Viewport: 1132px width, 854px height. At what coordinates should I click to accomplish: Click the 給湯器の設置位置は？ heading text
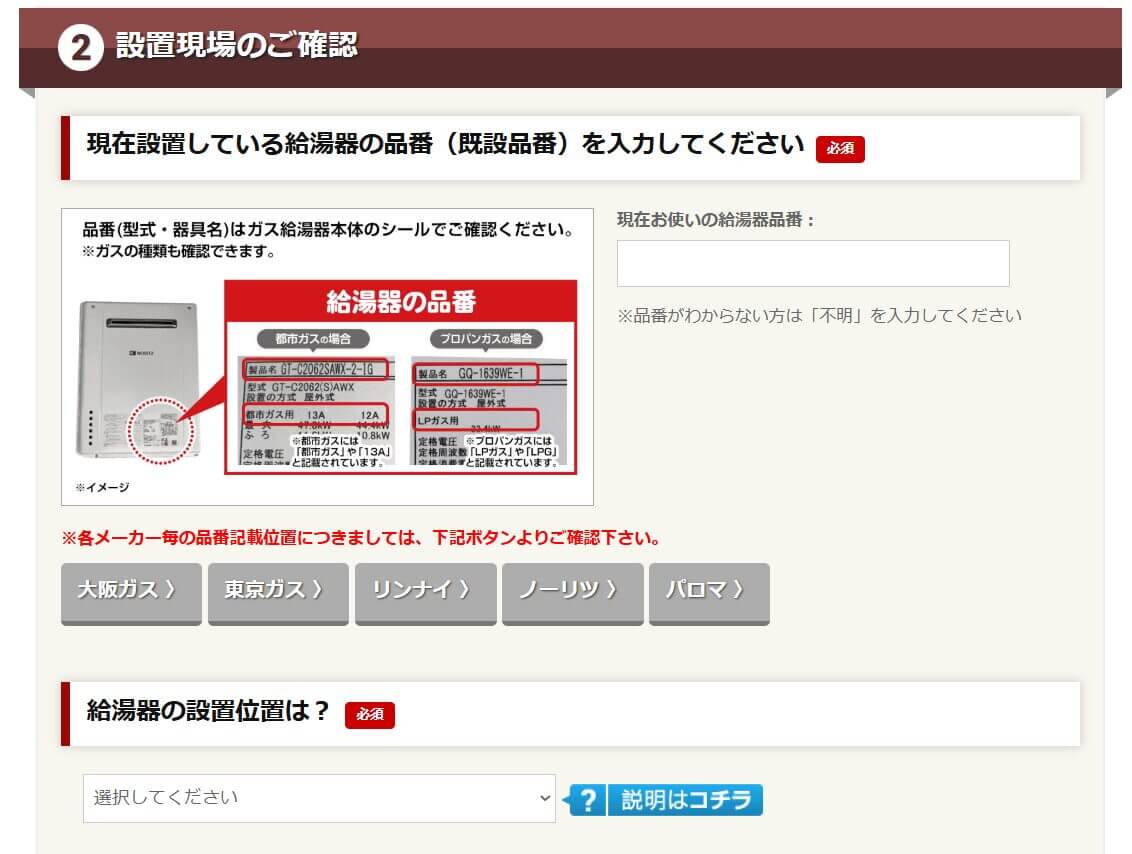[208, 711]
